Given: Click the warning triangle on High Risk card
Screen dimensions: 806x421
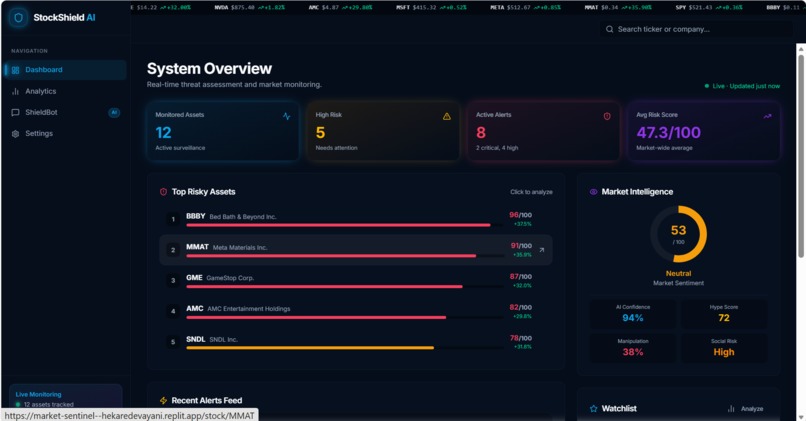Looking at the screenshot, I should [x=447, y=116].
